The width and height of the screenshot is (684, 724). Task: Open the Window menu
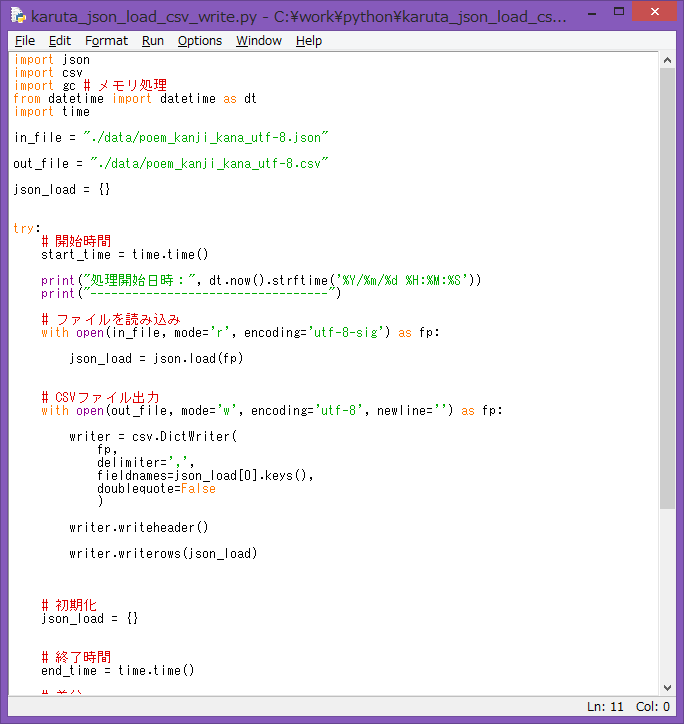[x=259, y=41]
